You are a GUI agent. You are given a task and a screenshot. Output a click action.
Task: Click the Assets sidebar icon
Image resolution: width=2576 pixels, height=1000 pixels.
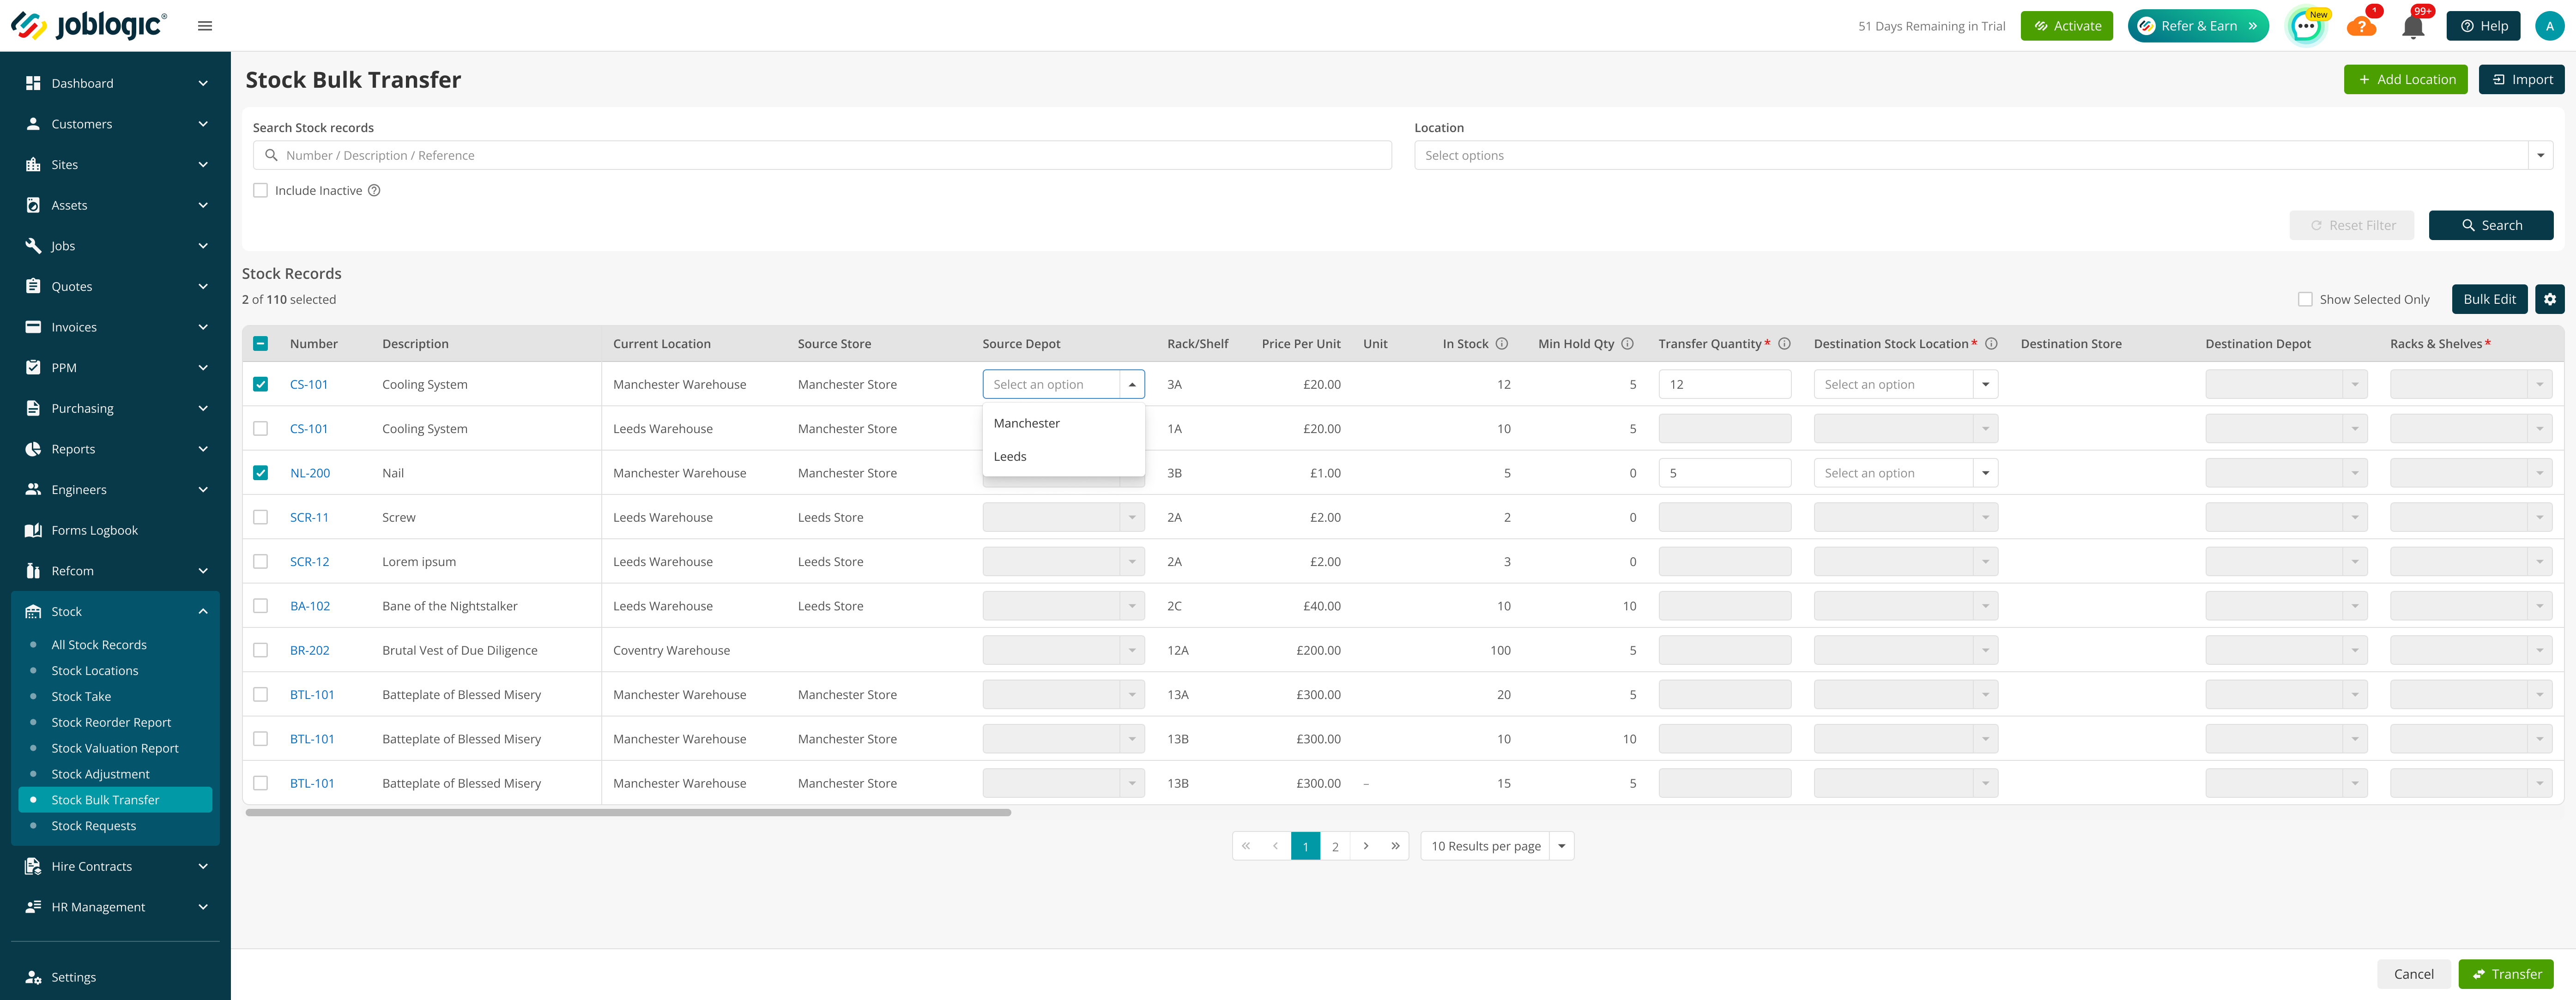[x=33, y=205]
